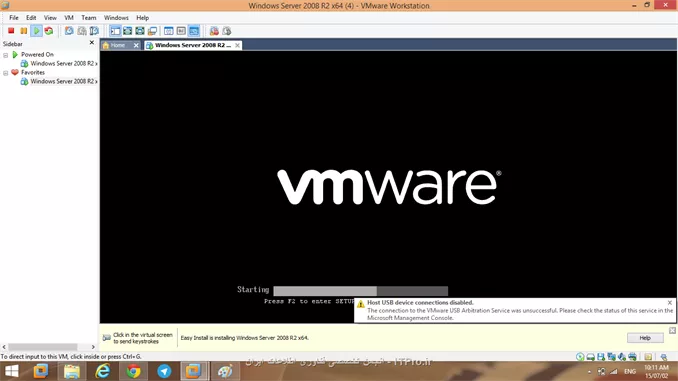Click the green Power On play icon
Image resolution: width=678 pixels, height=381 pixels.
[36, 31]
